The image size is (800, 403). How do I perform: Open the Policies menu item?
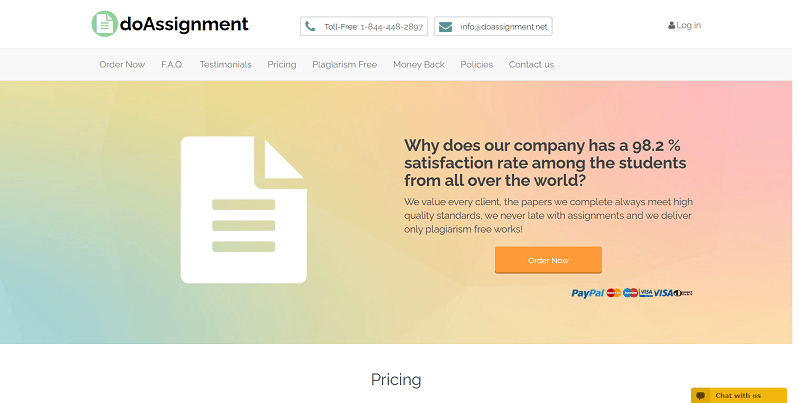[x=476, y=64]
